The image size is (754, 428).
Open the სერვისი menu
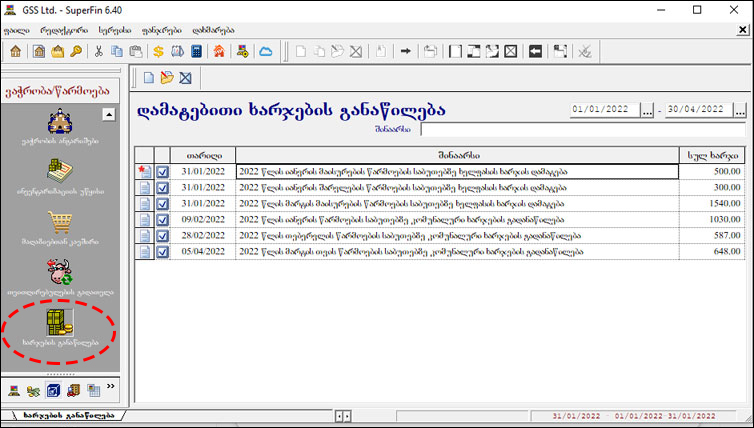(115, 30)
